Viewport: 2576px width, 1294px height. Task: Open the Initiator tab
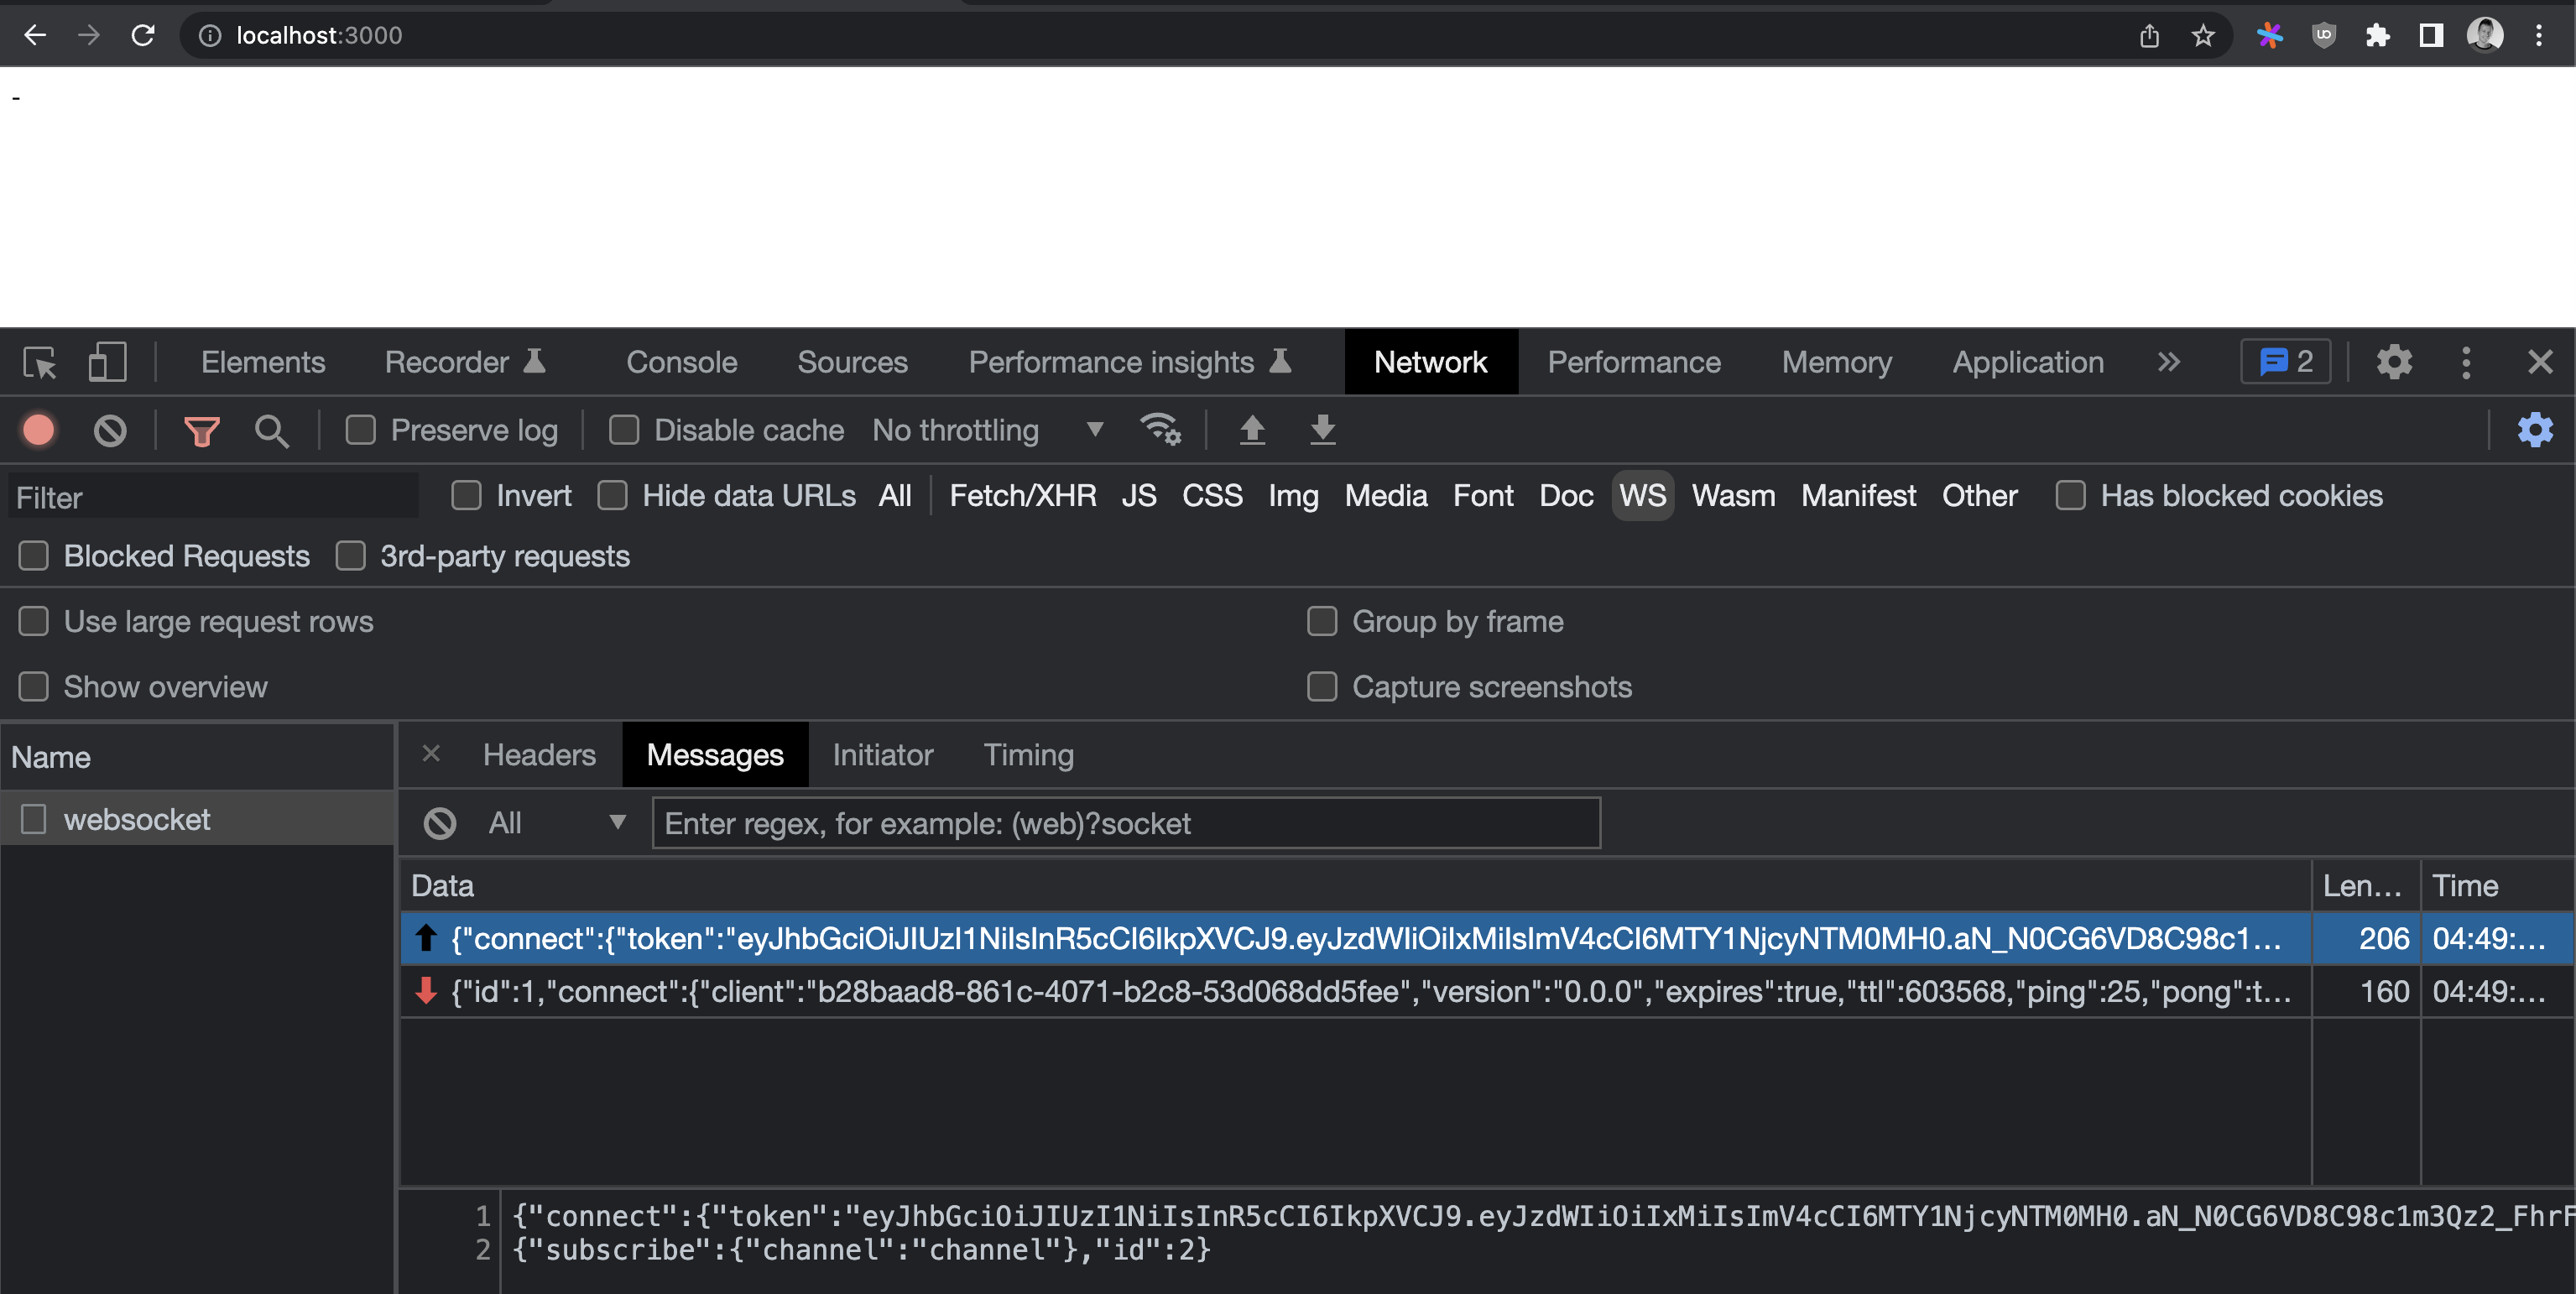click(882, 754)
